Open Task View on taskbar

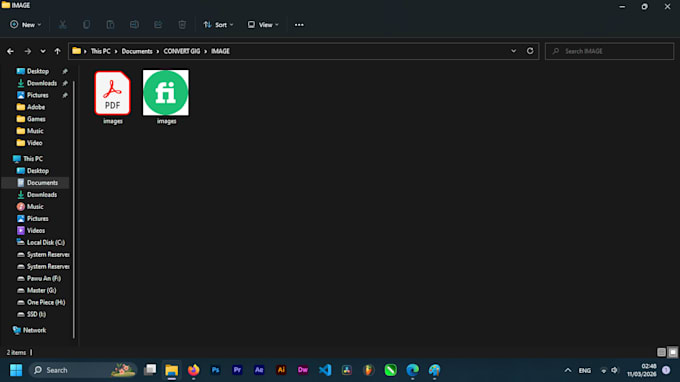pyautogui.click(x=150, y=370)
